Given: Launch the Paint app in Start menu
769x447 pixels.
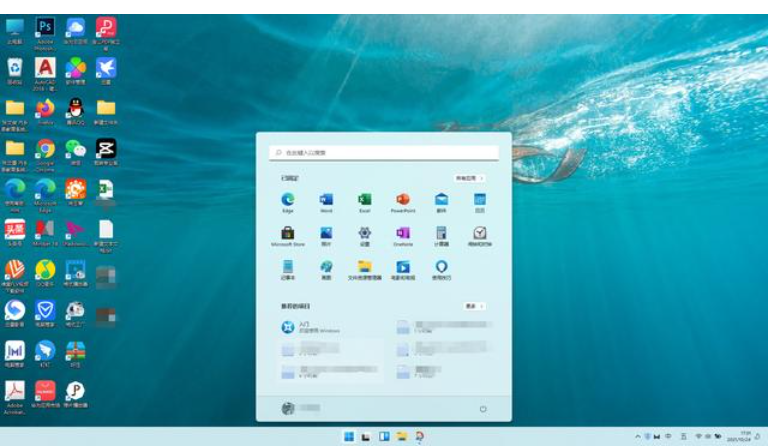Looking at the screenshot, I should (326, 269).
